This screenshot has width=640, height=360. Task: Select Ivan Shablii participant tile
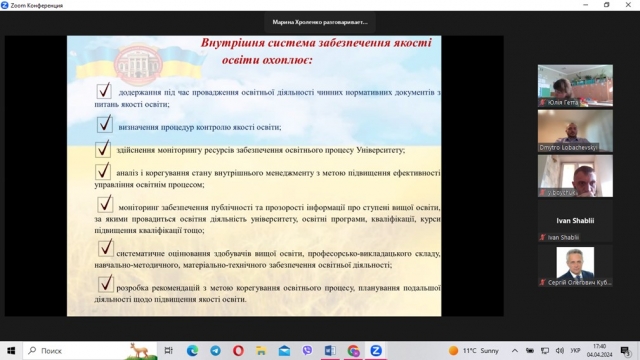point(575,221)
